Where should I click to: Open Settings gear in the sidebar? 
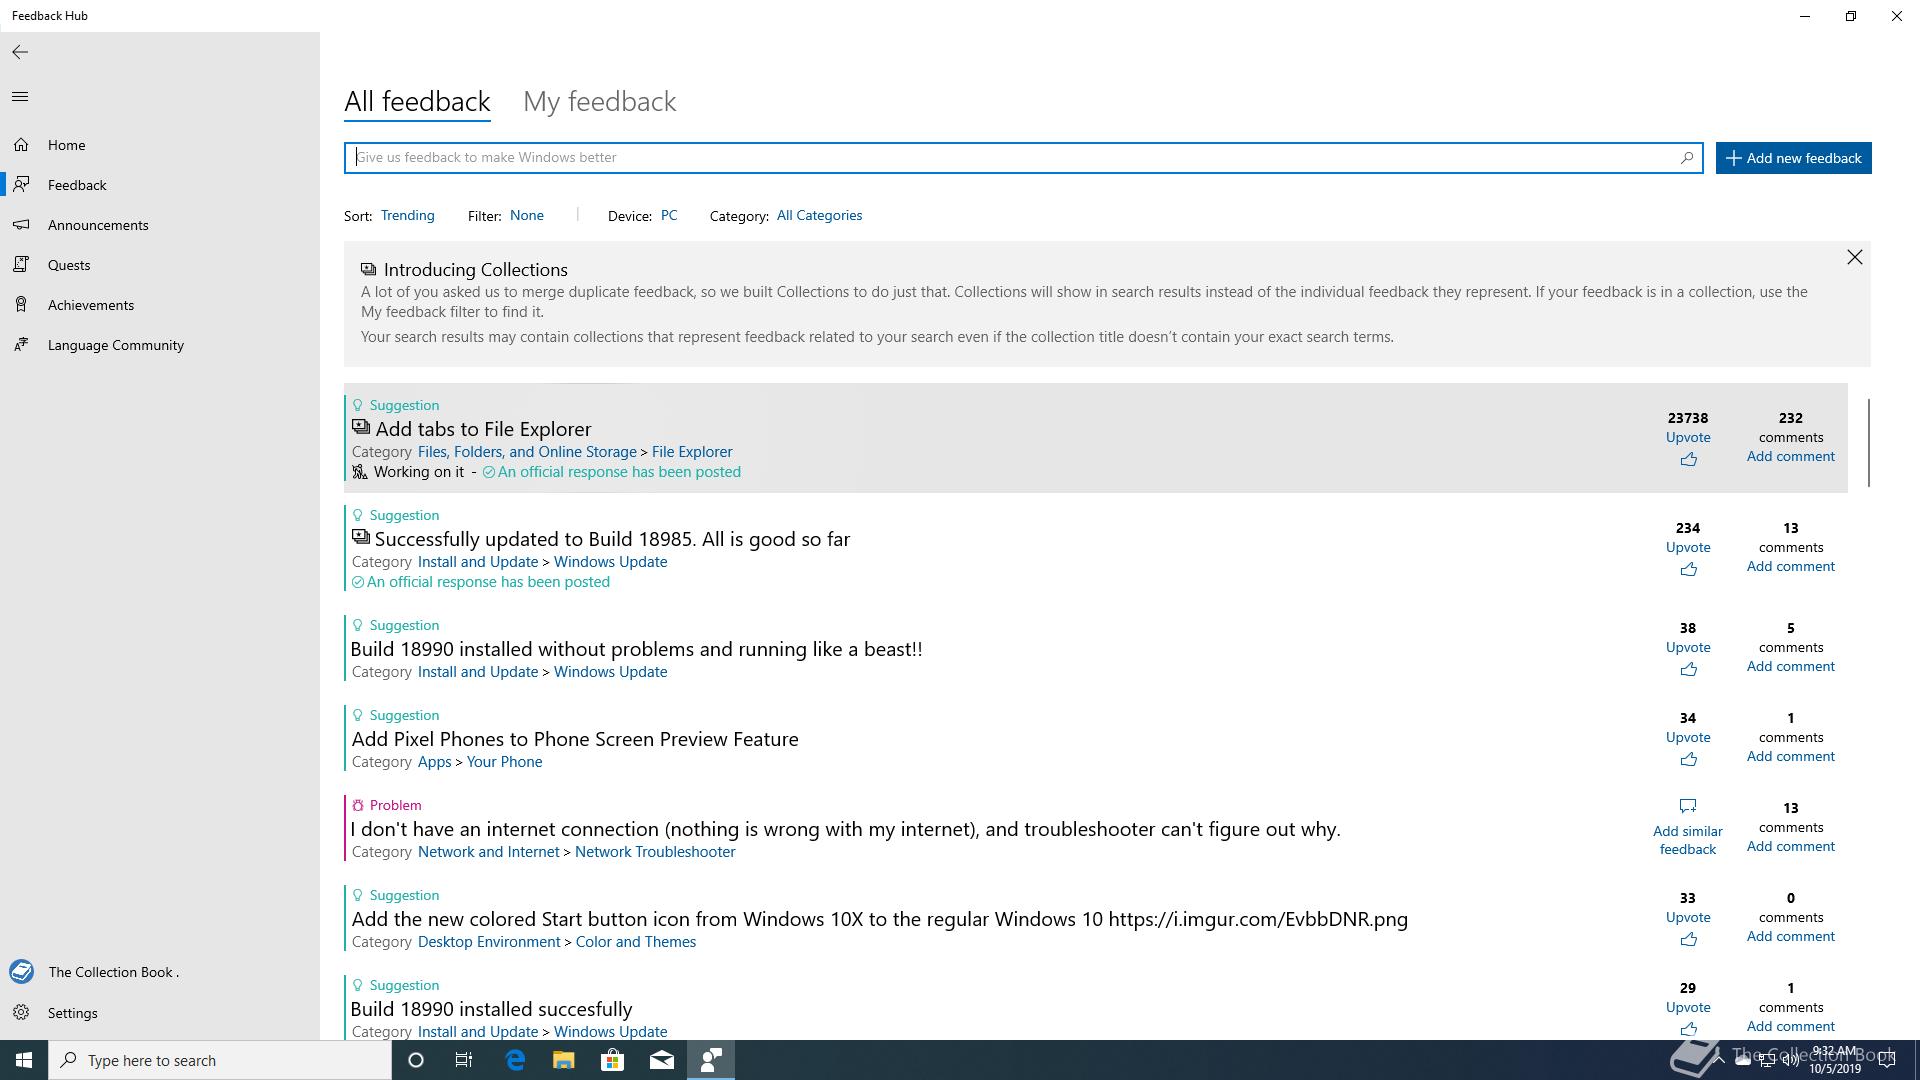(x=21, y=1013)
